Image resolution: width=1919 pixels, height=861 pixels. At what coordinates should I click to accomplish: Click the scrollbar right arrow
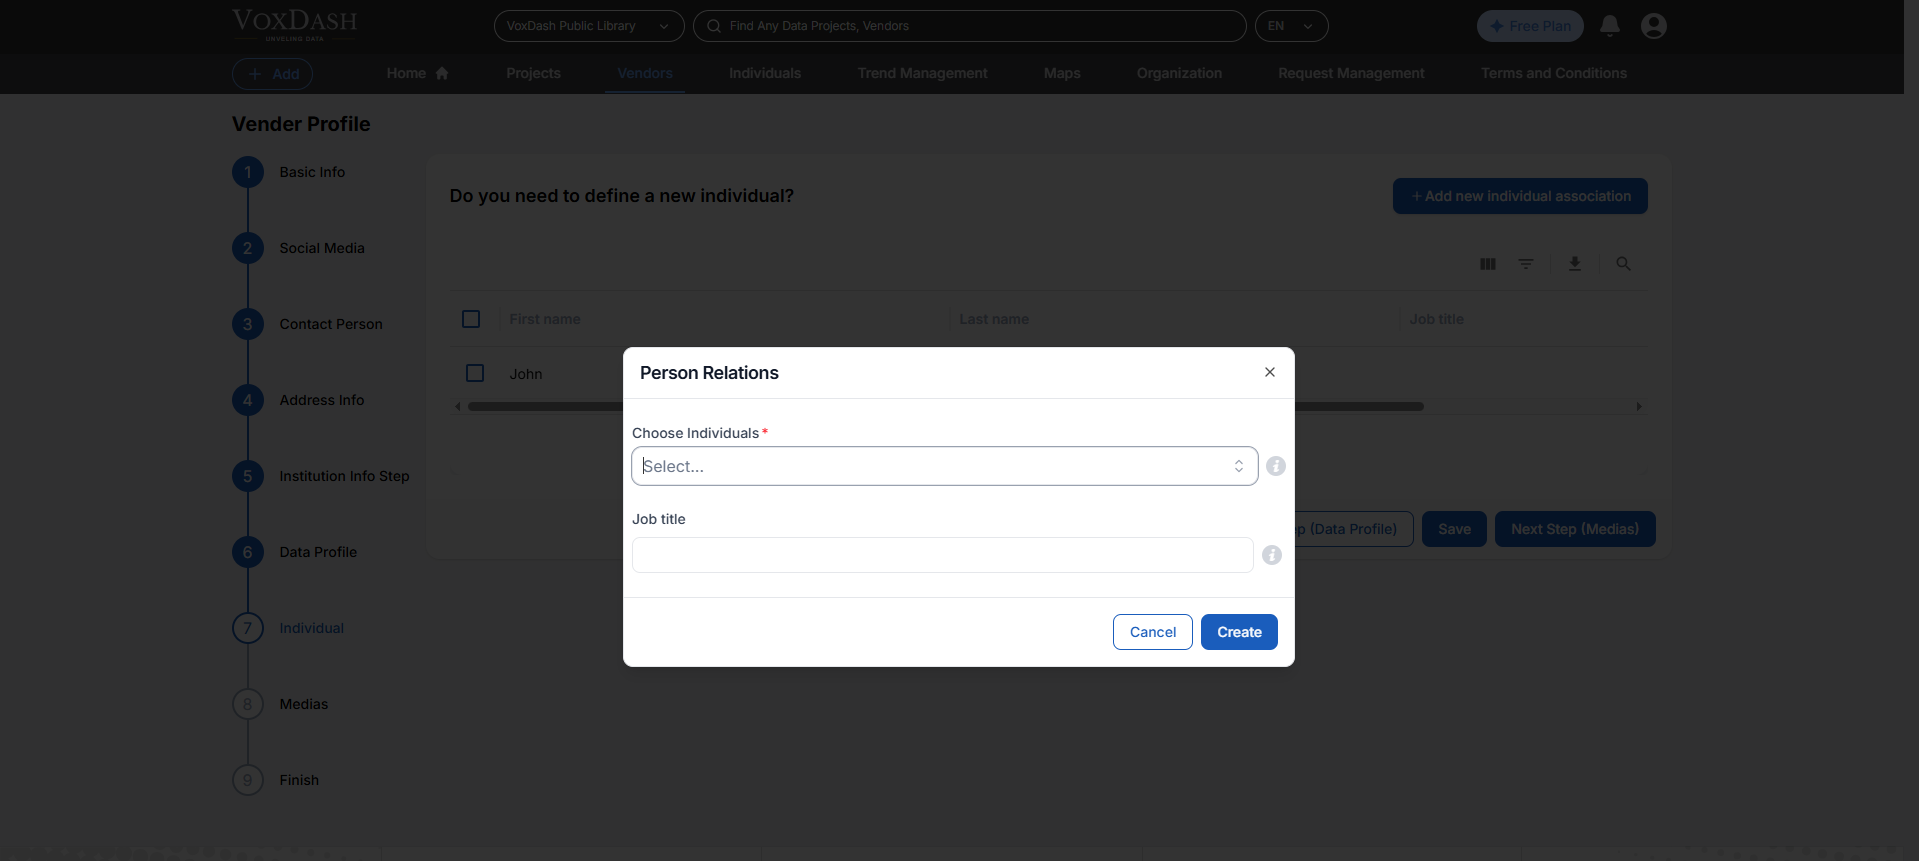(x=1639, y=407)
